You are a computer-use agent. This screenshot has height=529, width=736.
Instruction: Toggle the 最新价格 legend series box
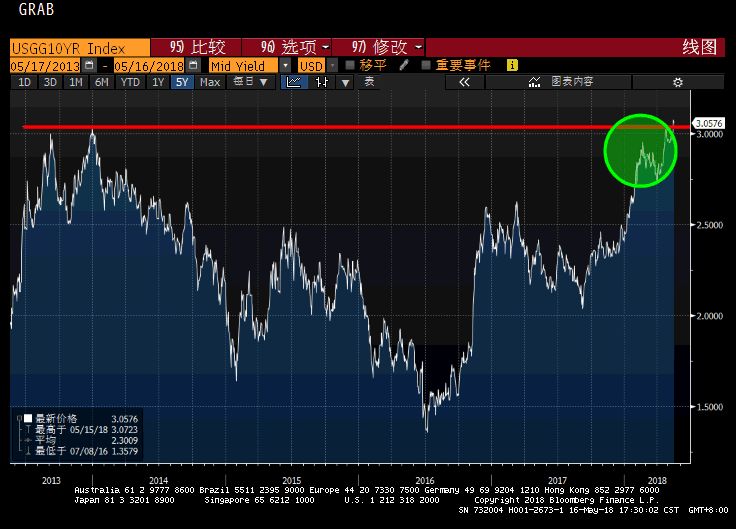29,418
